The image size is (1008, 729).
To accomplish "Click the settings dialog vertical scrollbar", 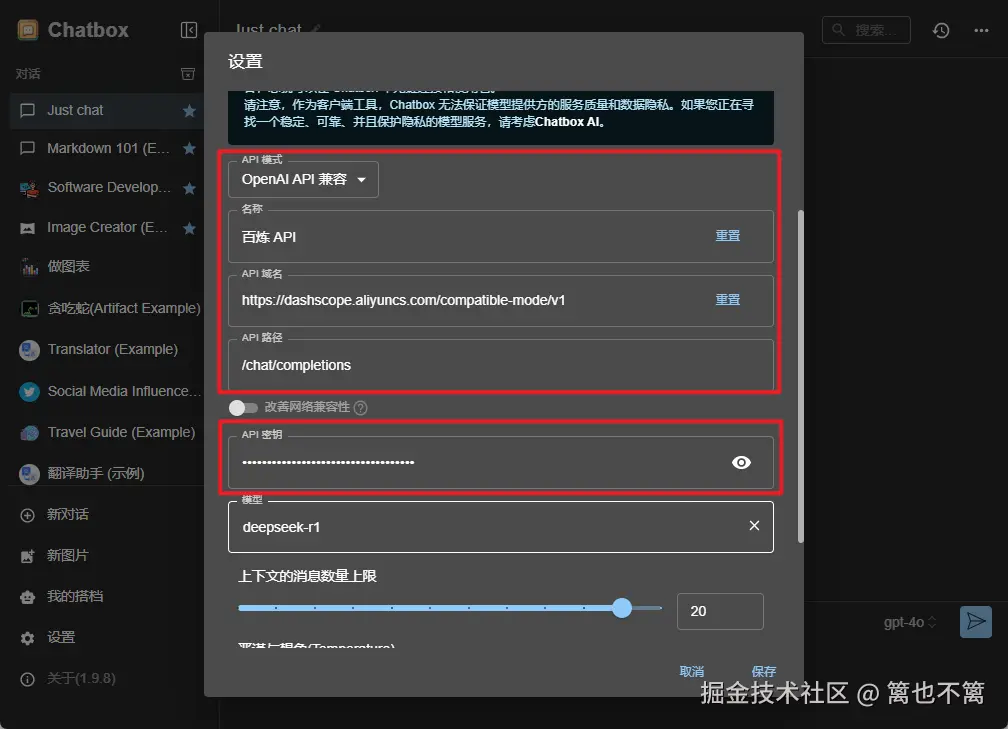I will (800, 376).
